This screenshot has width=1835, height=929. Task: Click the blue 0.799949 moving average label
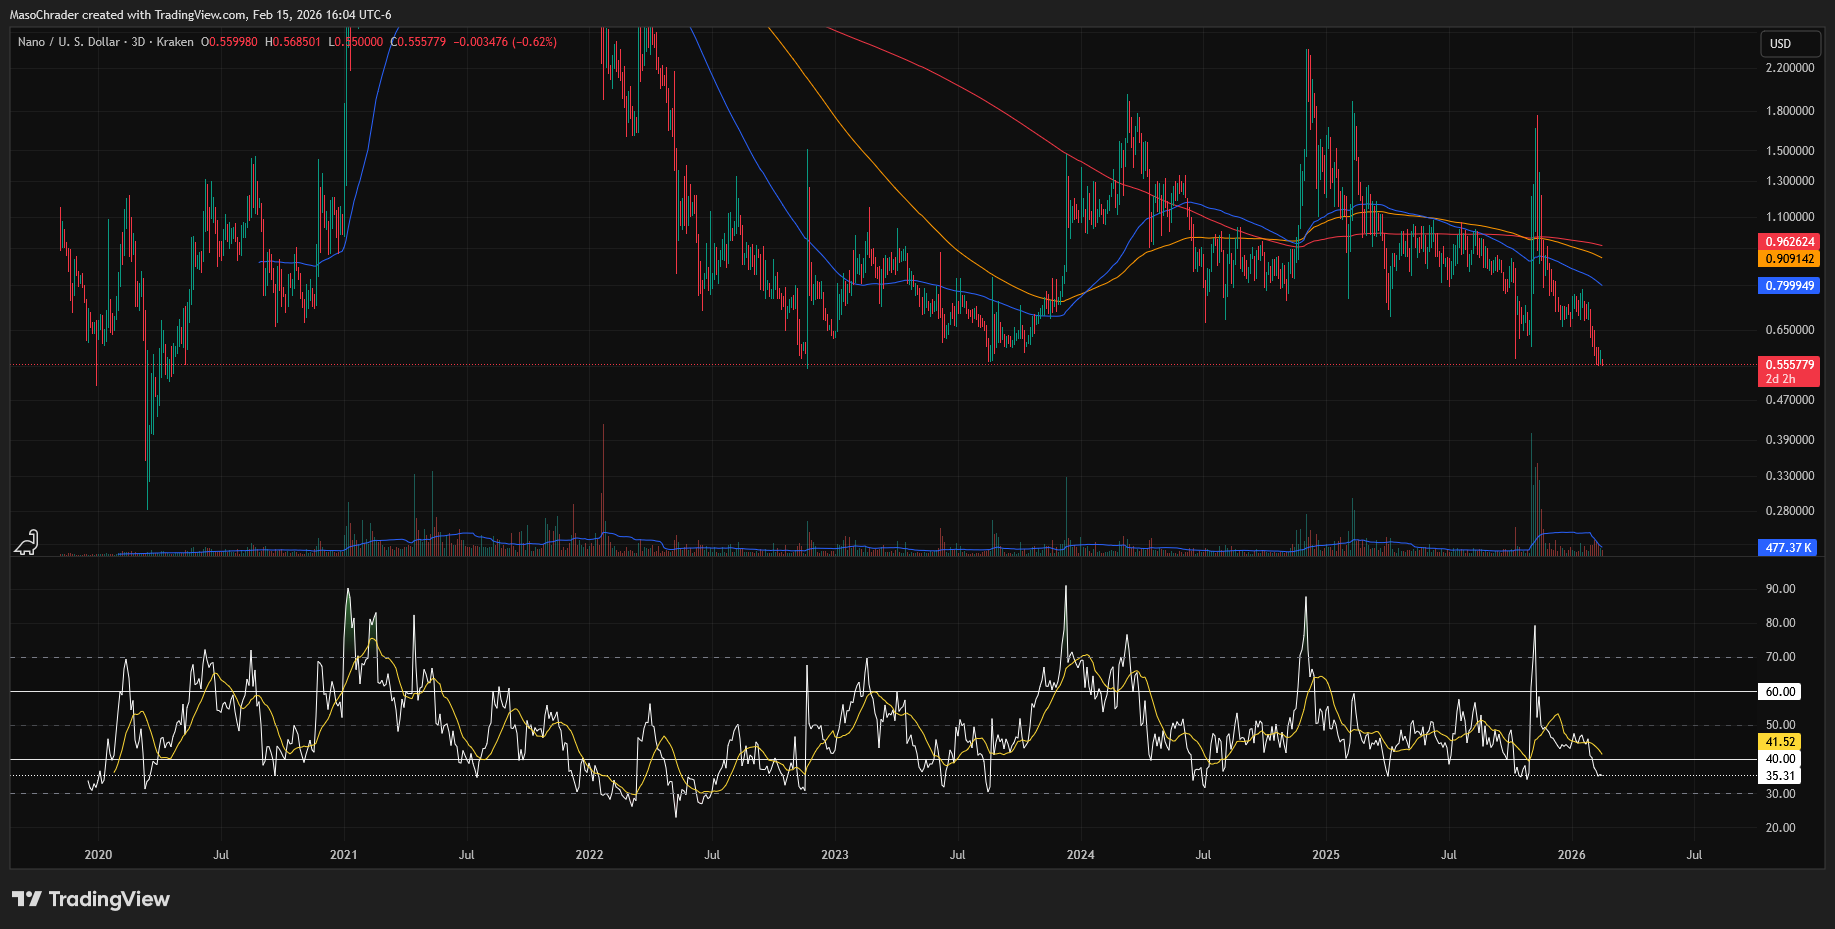(x=1789, y=286)
